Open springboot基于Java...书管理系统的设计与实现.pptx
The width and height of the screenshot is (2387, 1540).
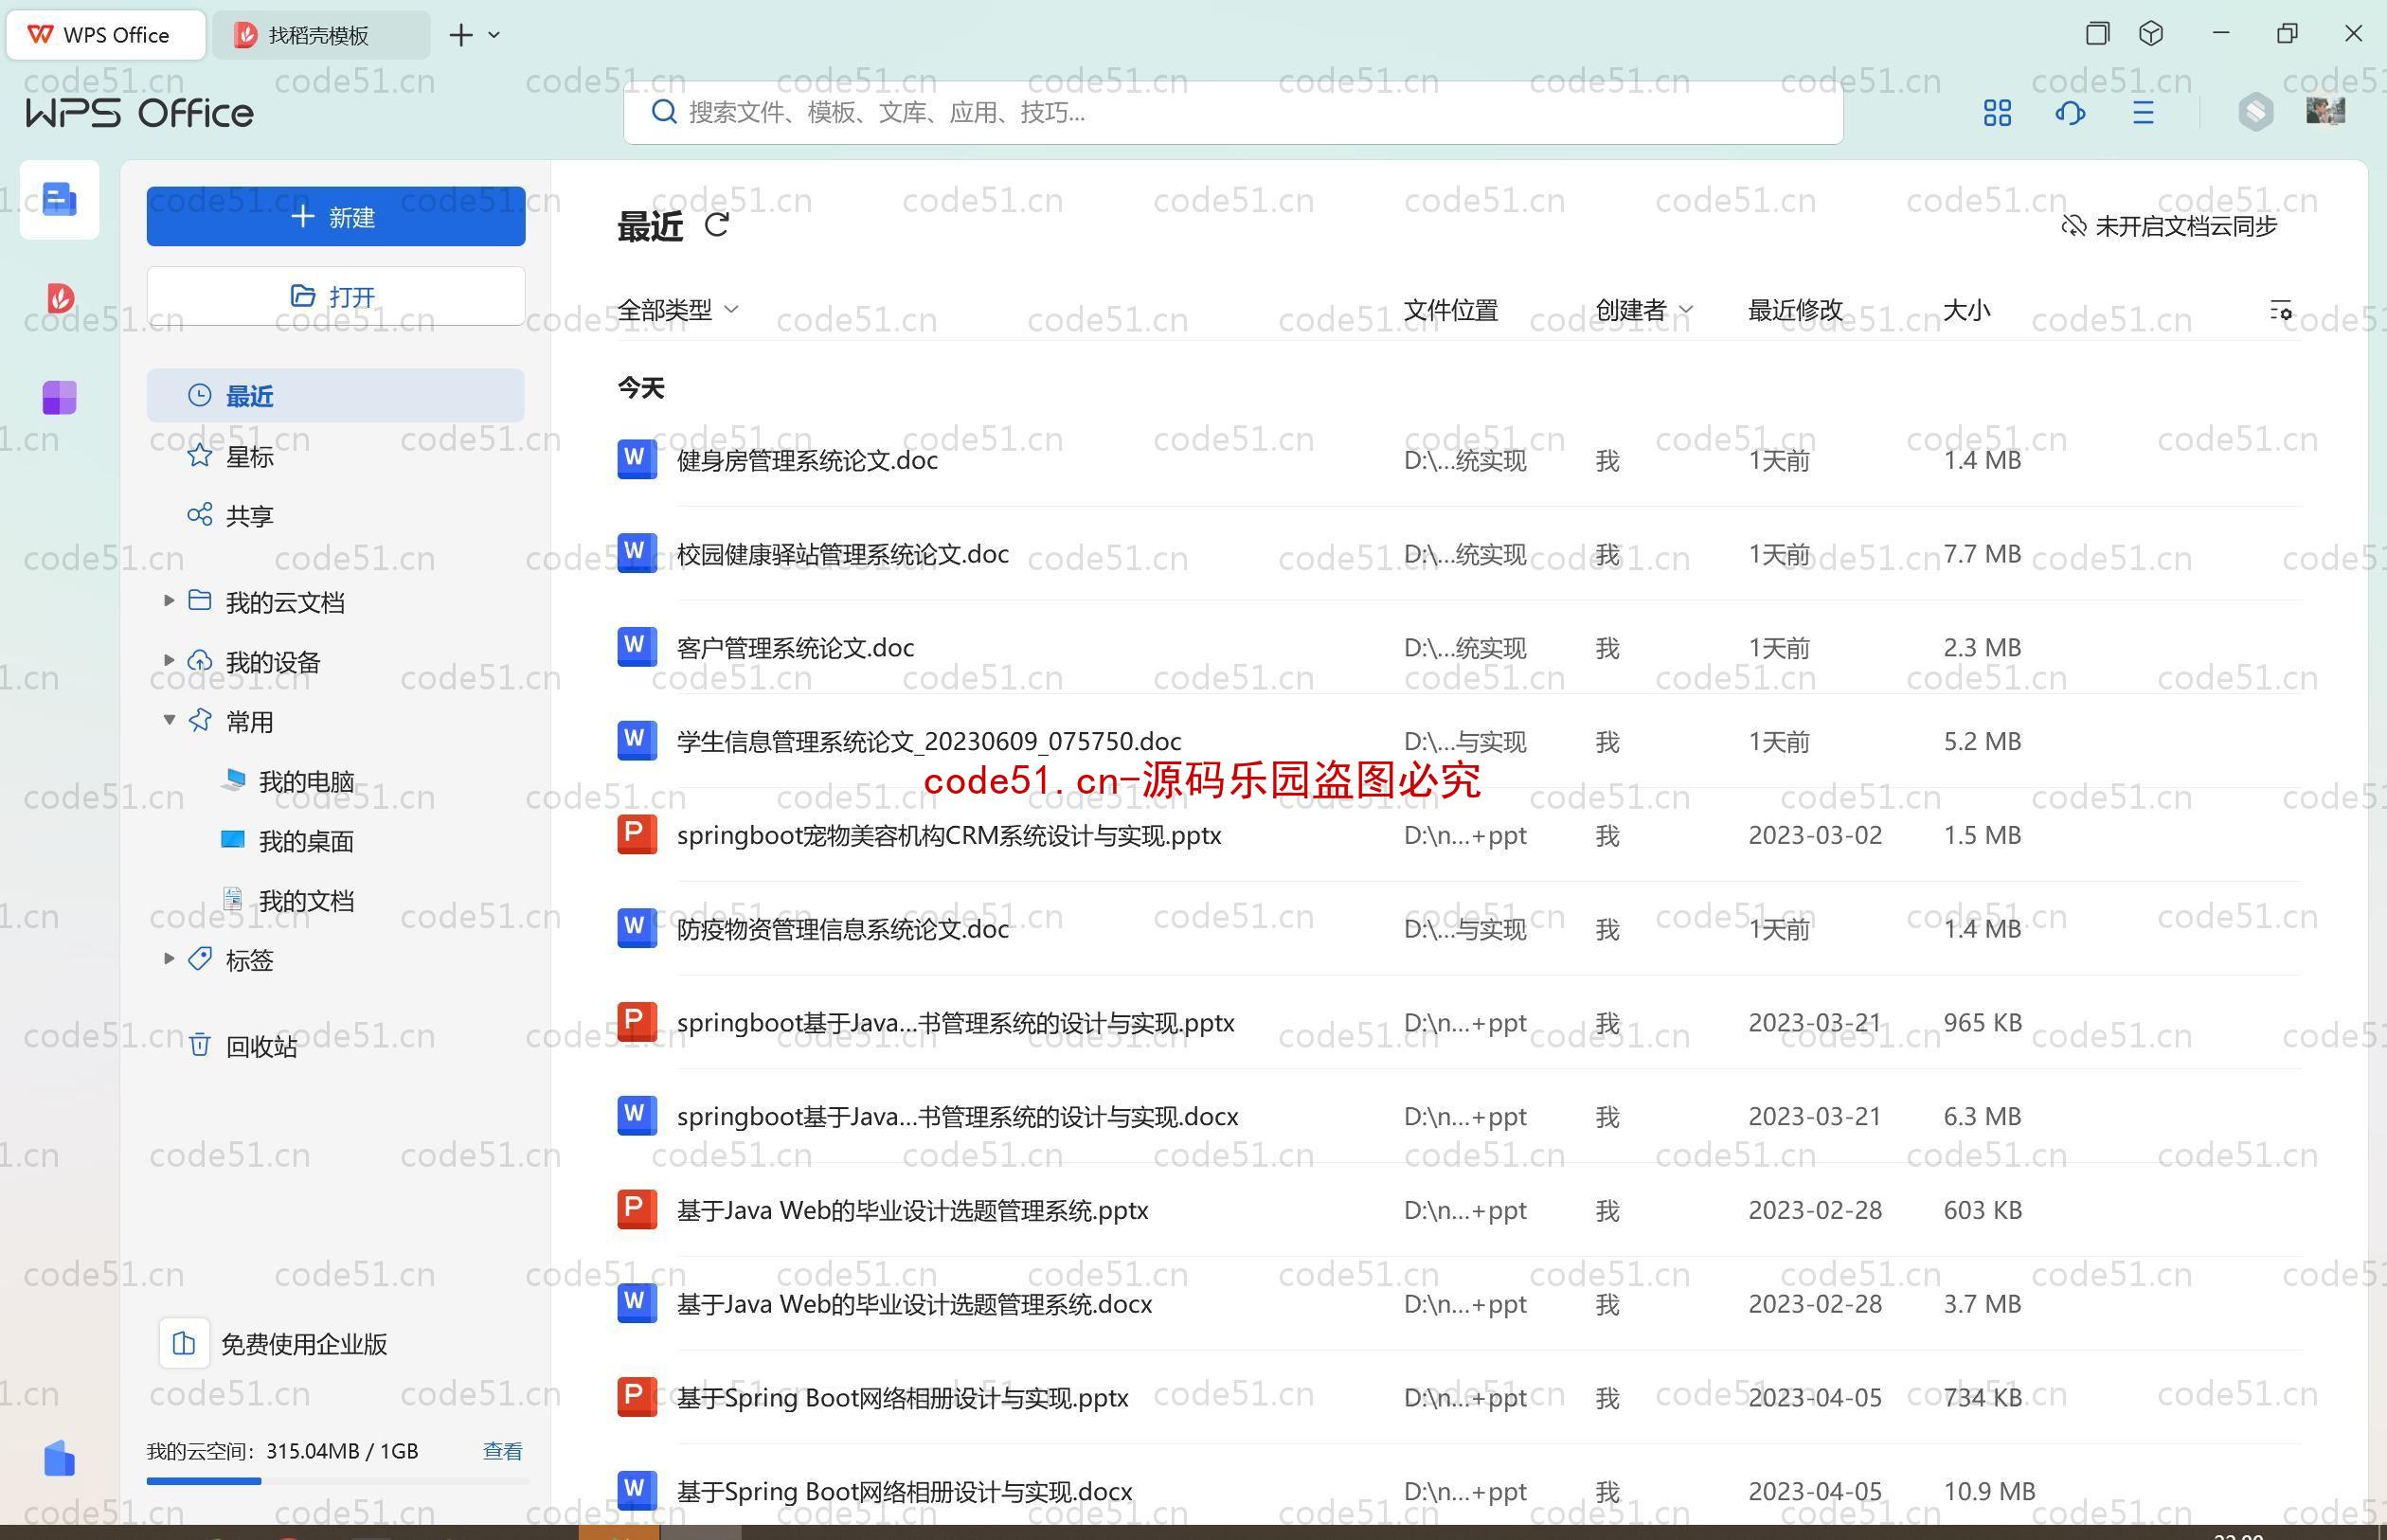[x=955, y=1022]
